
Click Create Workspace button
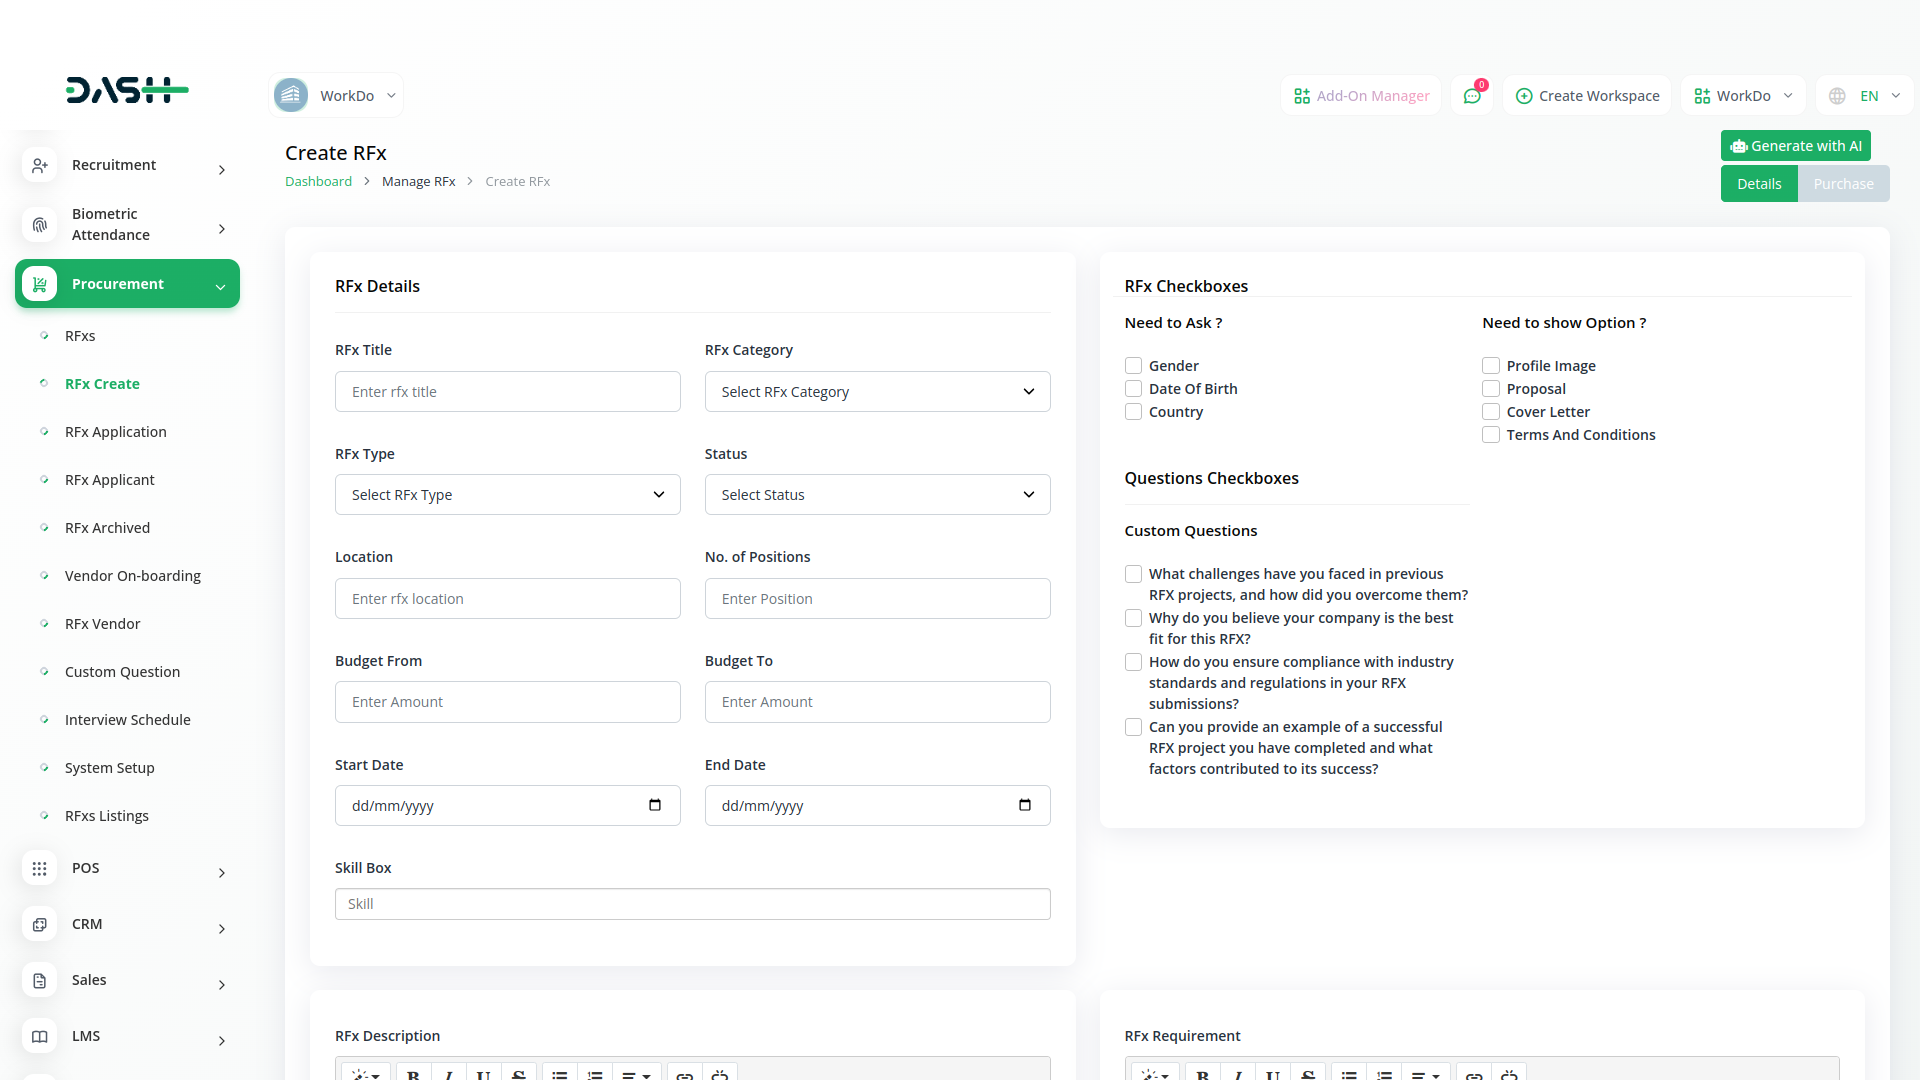[x=1587, y=96]
